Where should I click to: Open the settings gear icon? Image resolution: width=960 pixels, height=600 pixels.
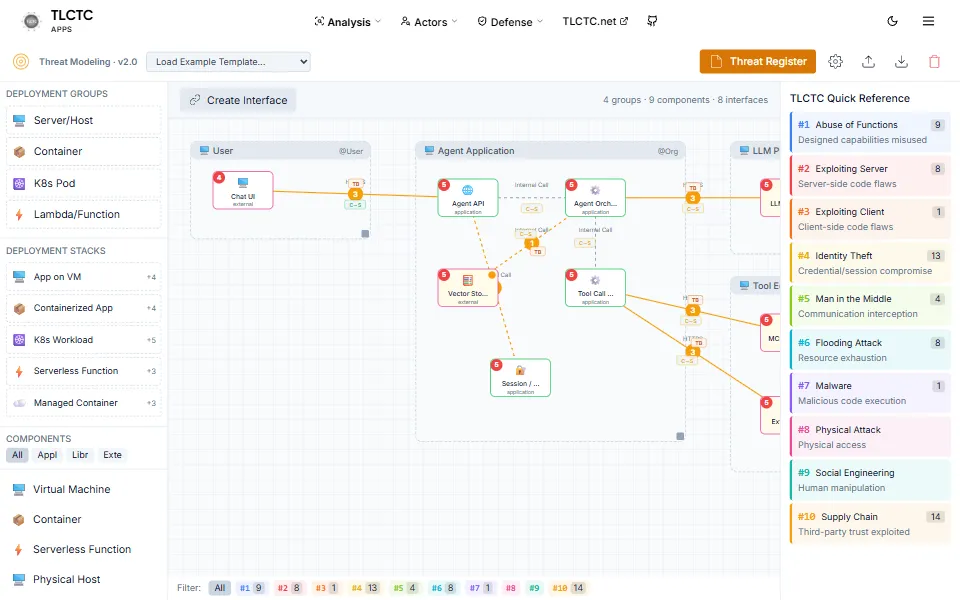click(x=836, y=61)
